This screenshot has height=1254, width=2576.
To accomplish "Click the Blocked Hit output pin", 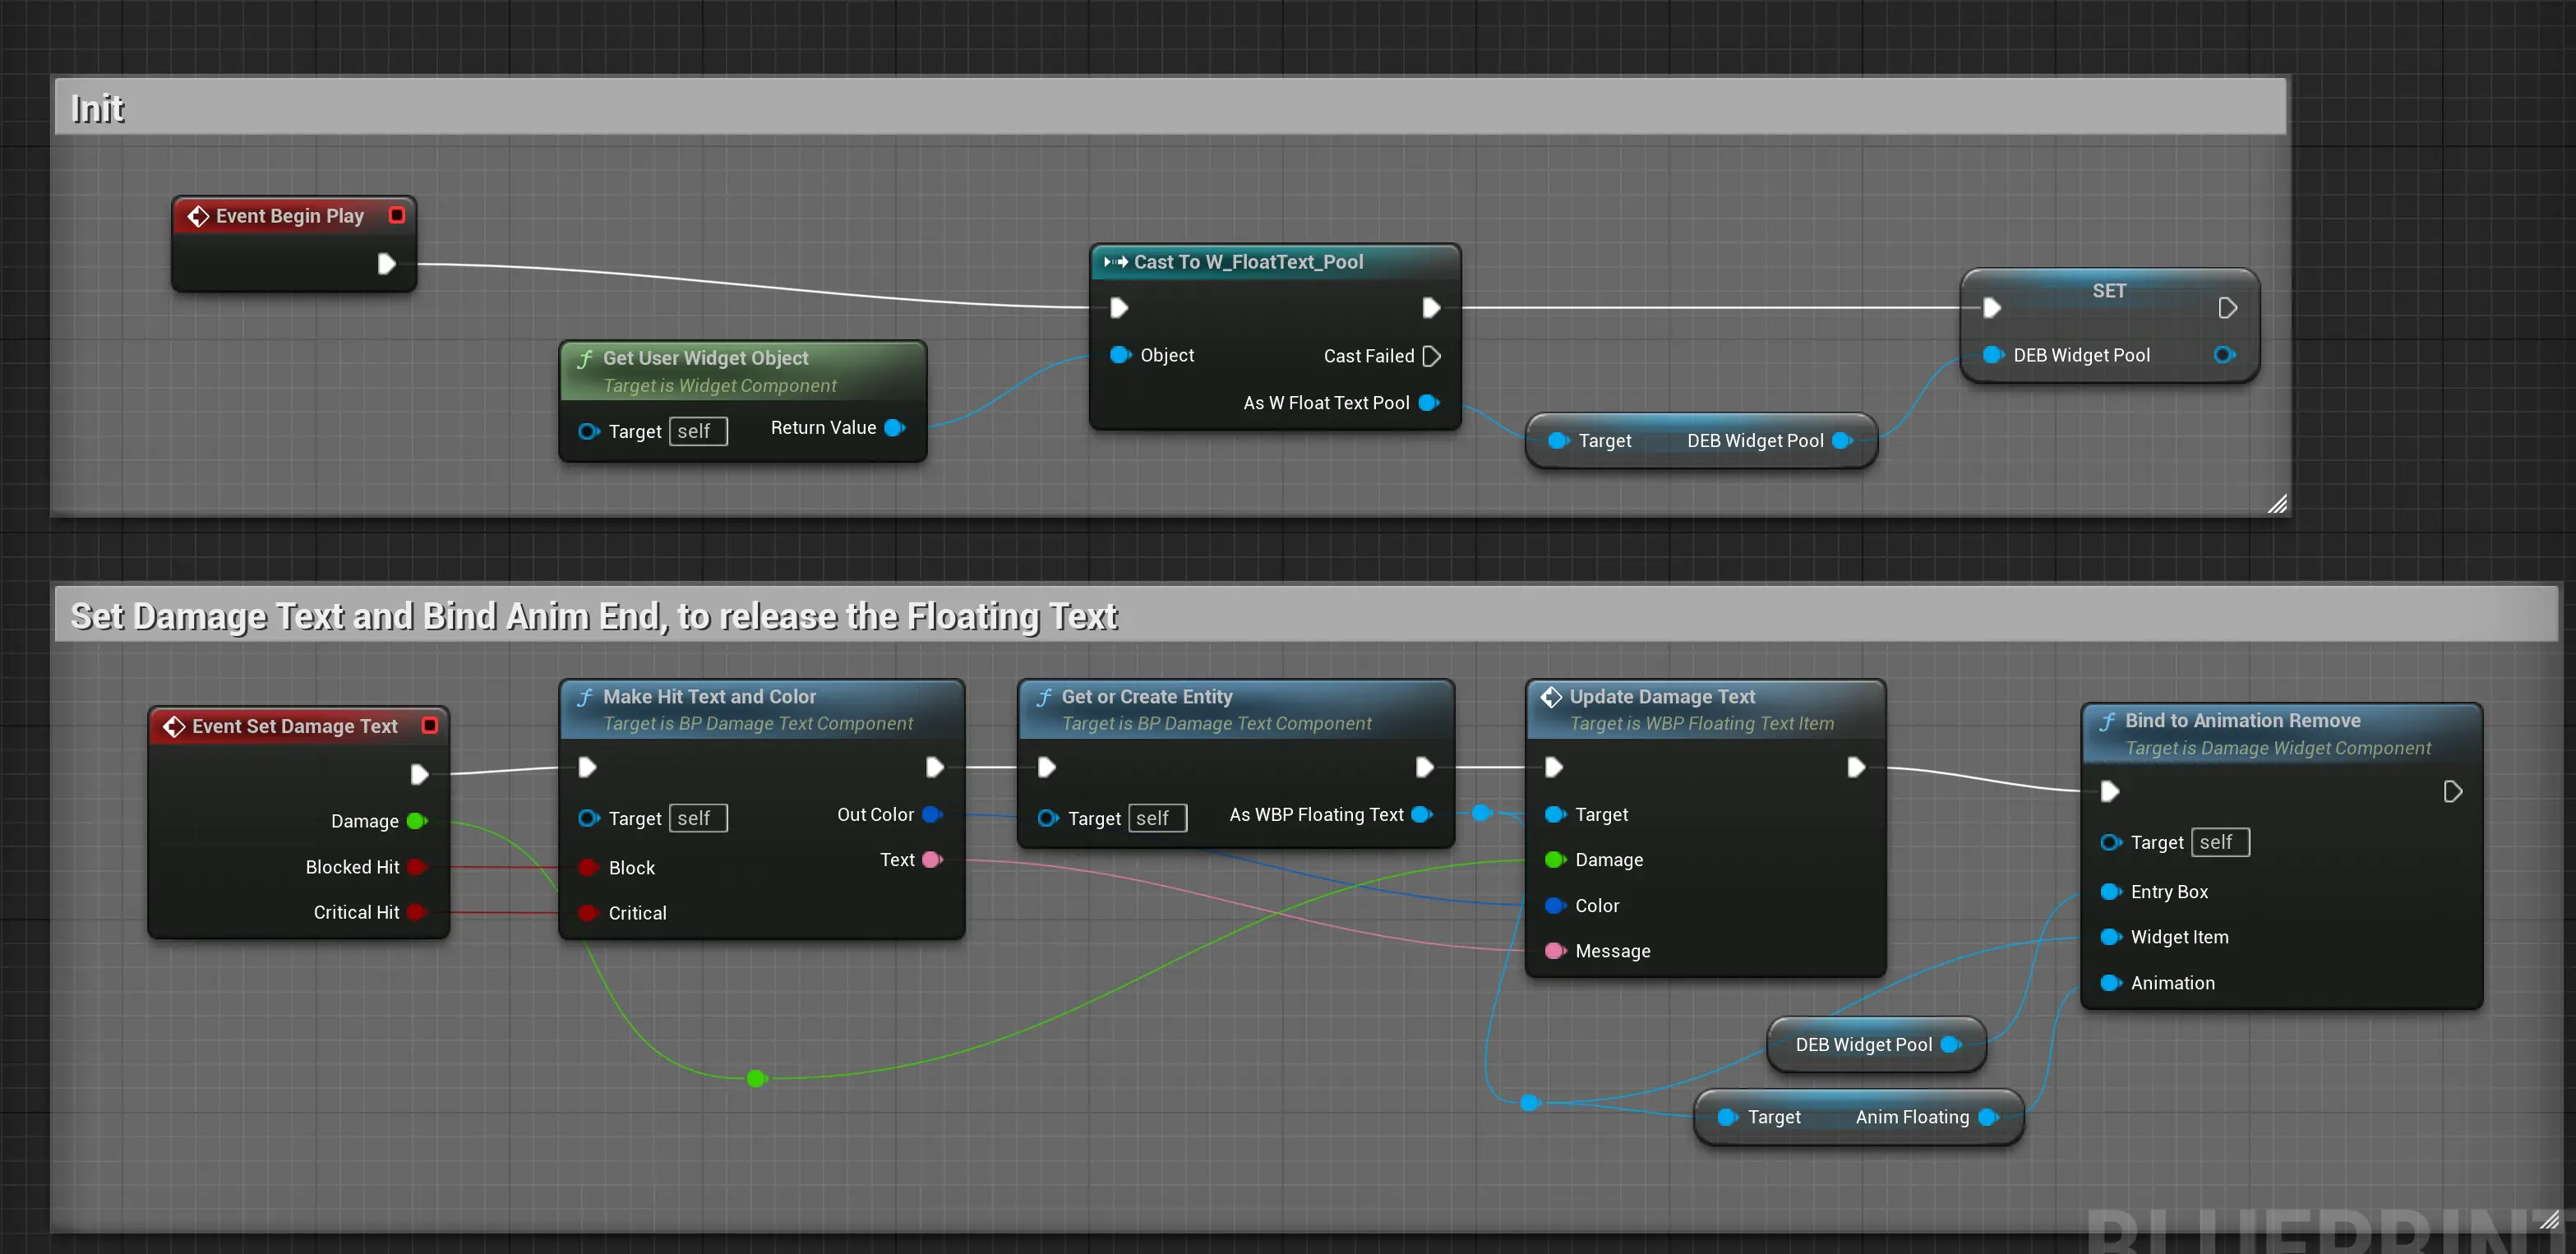I will click(417, 867).
